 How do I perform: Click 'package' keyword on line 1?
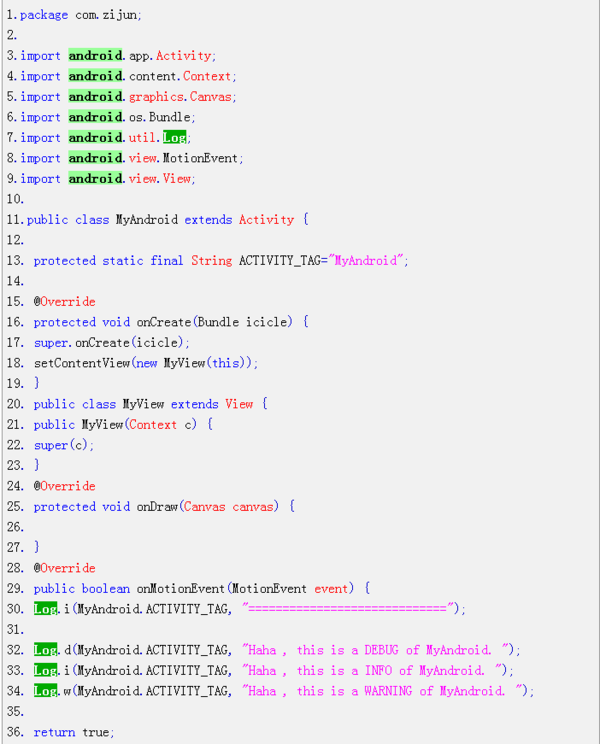point(44,15)
